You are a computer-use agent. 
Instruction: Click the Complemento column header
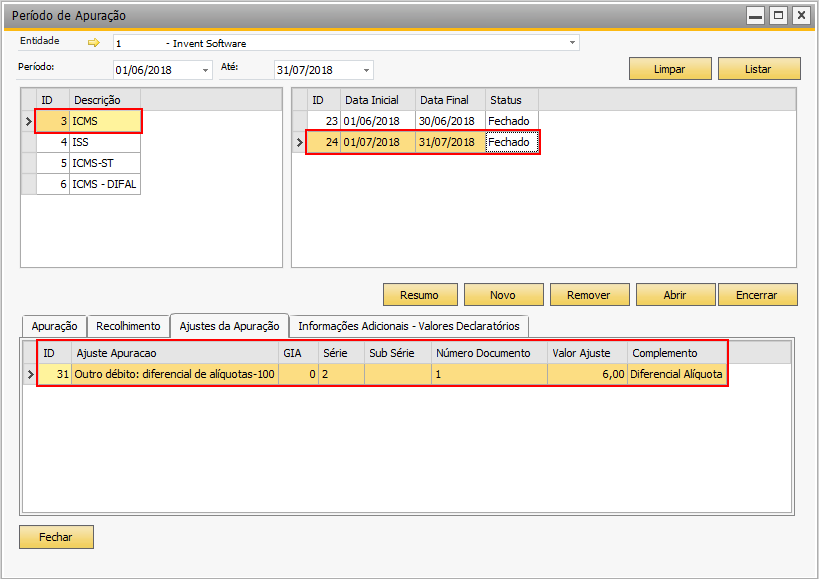(677, 353)
